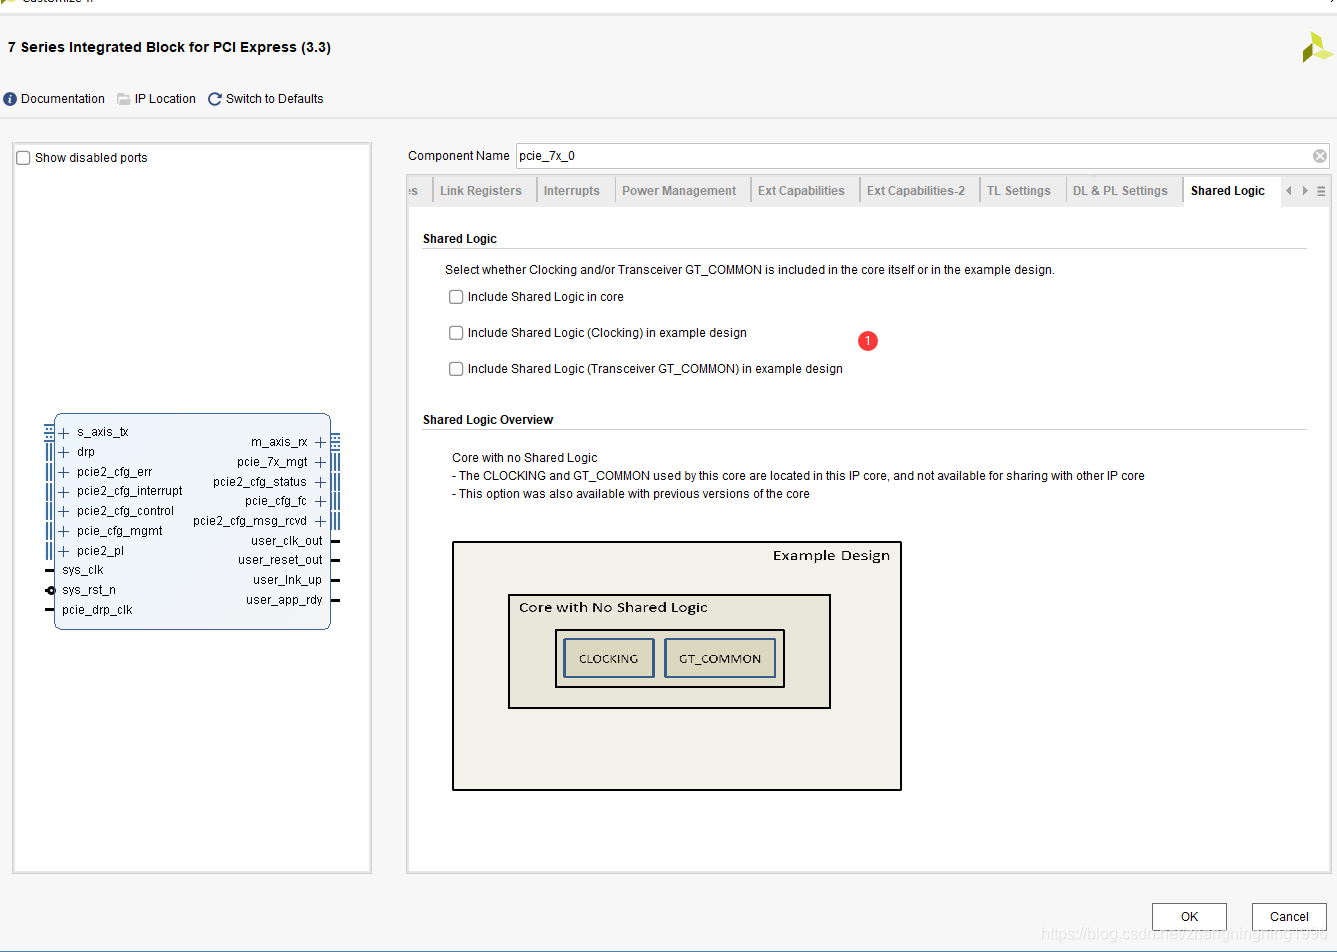Select the user_app_rdy port label

click(x=285, y=600)
